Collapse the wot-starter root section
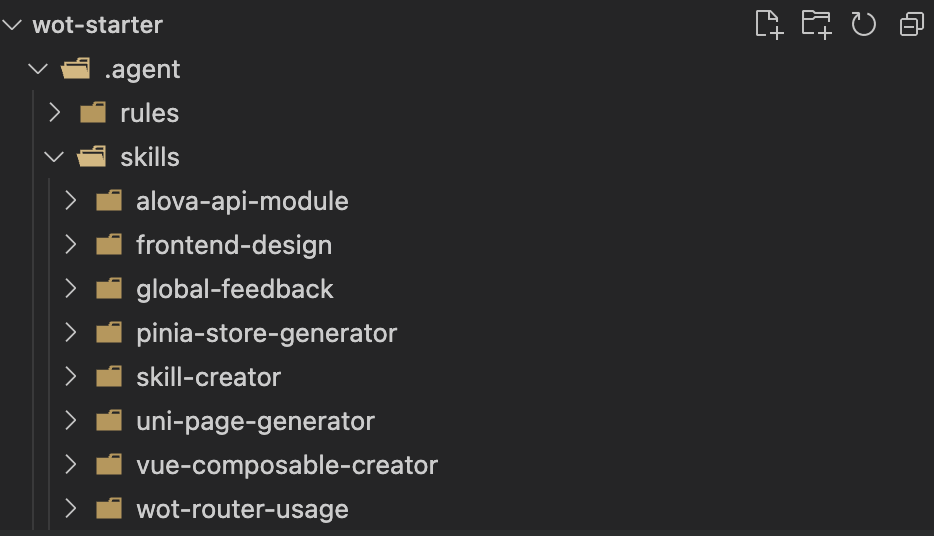934x536 pixels. pyautogui.click(x=12, y=25)
